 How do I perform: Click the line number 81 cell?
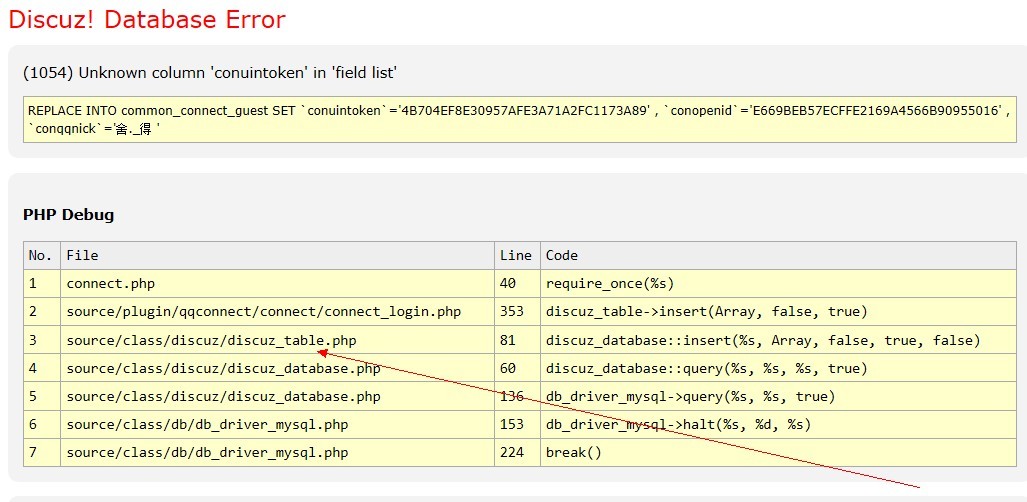[508, 340]
